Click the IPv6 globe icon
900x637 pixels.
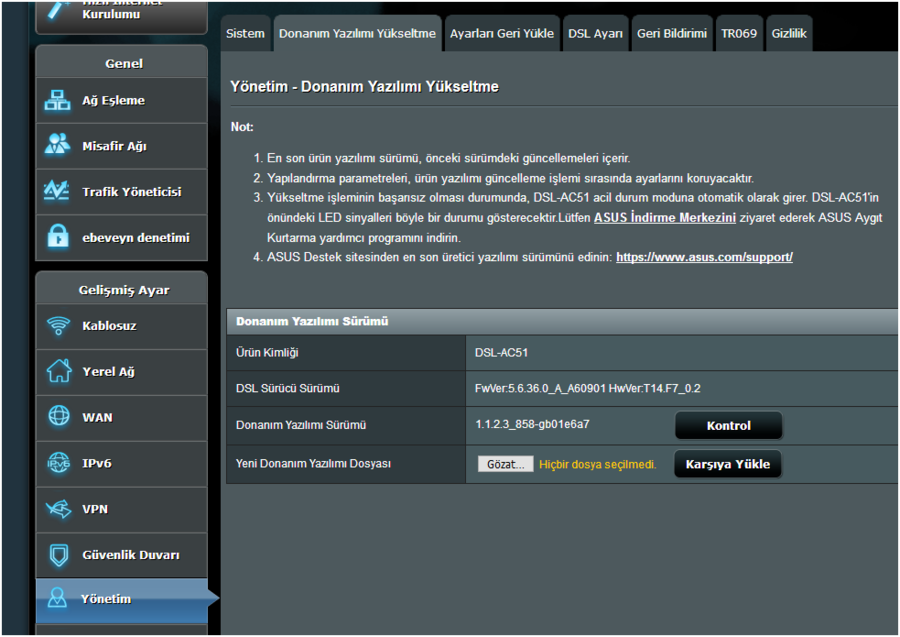point(59,463)
